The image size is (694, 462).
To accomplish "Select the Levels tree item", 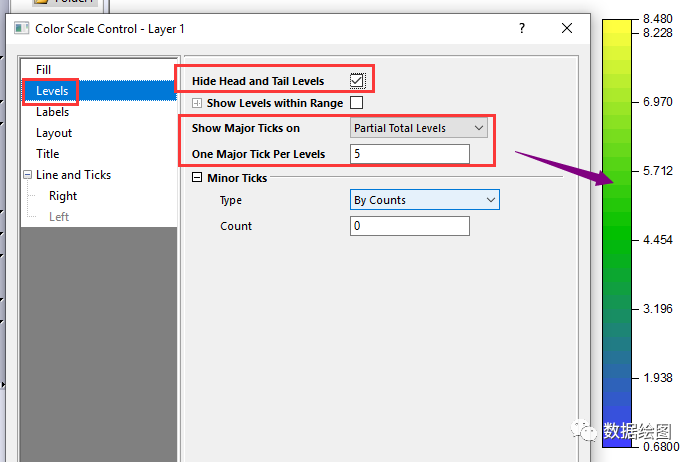I will [52, 91].
